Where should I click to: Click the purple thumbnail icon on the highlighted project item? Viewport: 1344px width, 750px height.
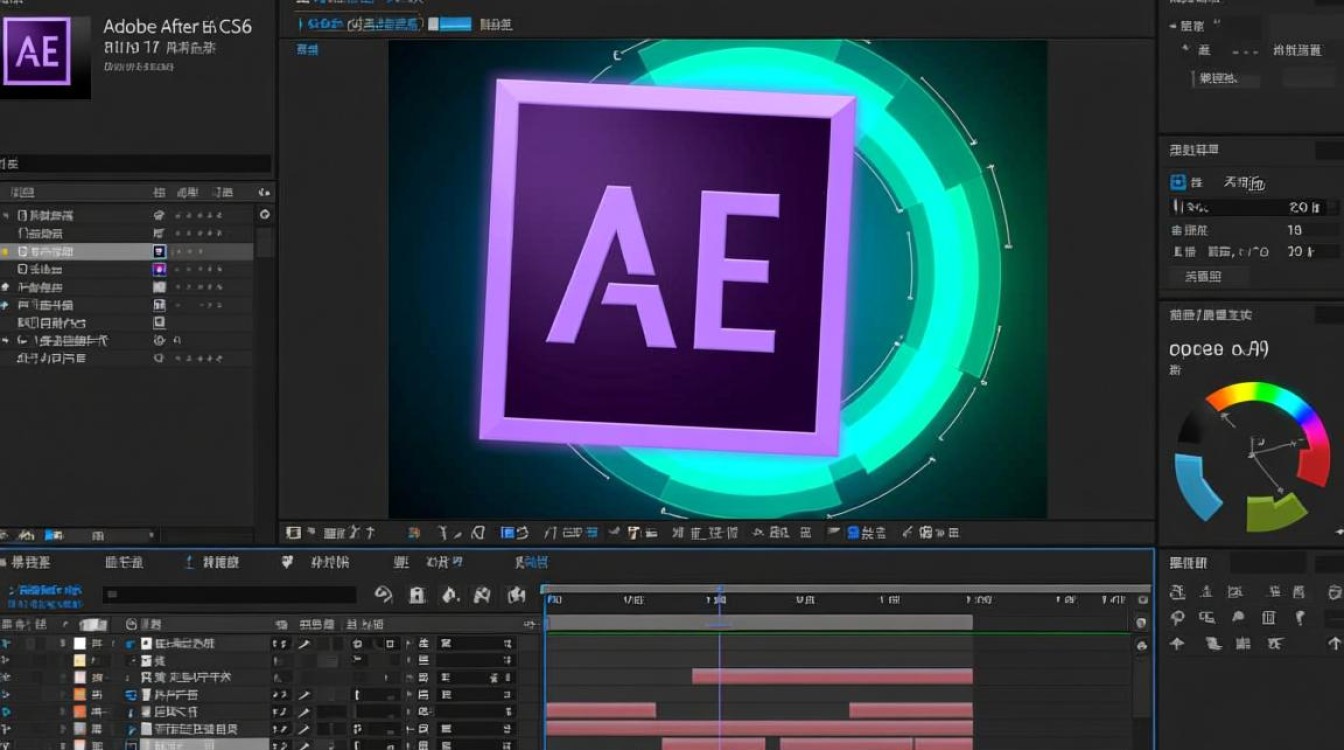(x=159, y=251)
